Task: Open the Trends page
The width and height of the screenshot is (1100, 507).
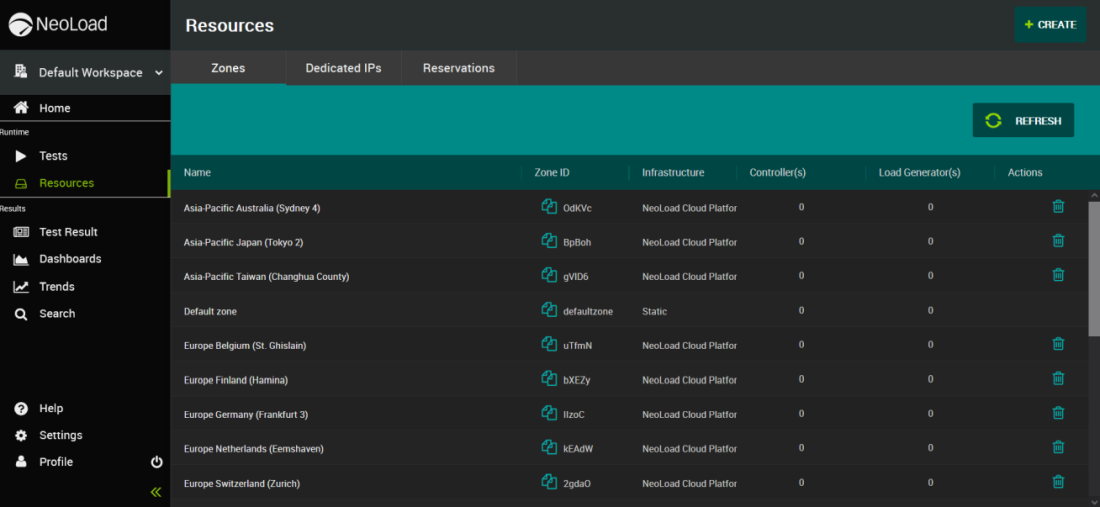Action: pos(57,286)
